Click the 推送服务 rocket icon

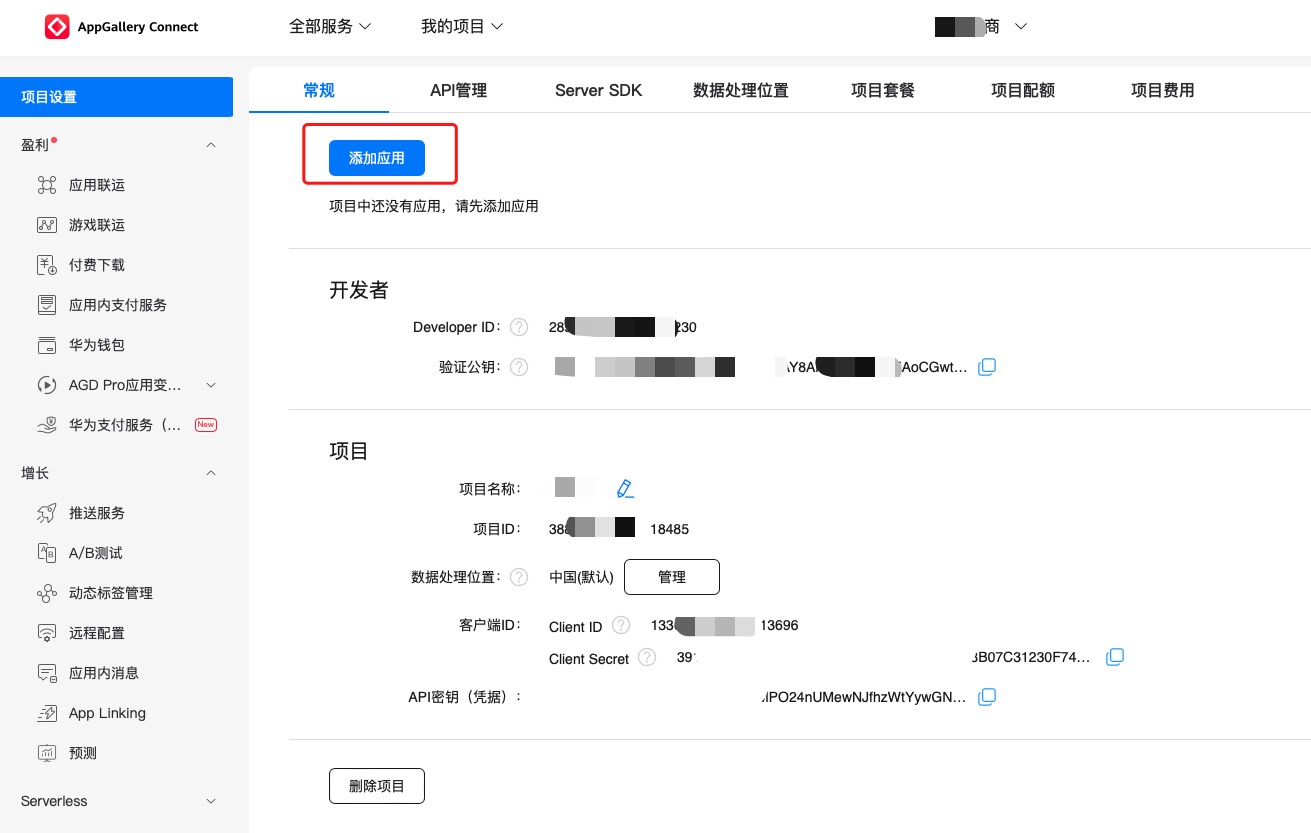tap(47, 513)
